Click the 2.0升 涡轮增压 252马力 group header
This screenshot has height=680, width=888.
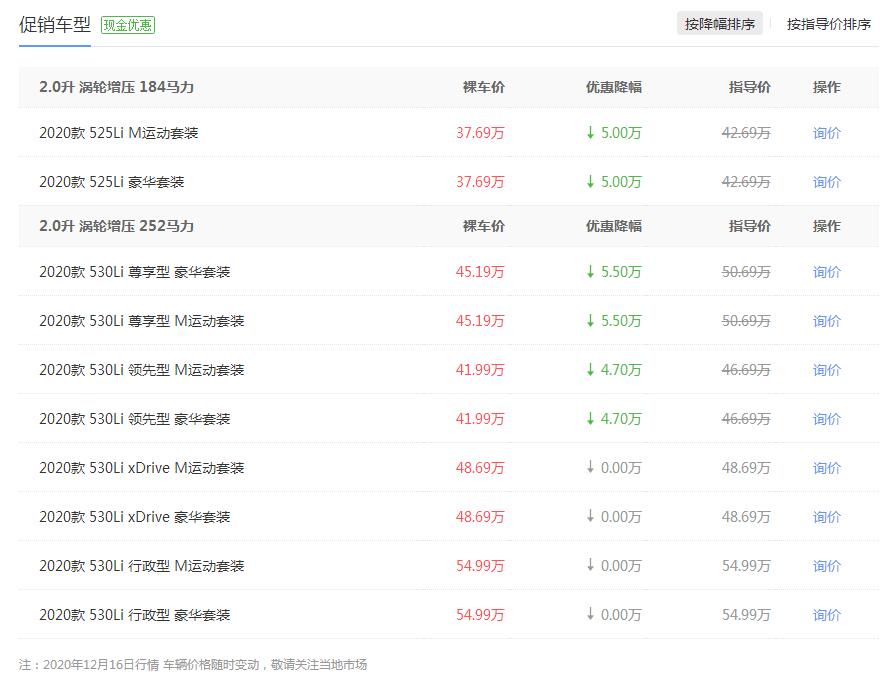click(117, 226)
